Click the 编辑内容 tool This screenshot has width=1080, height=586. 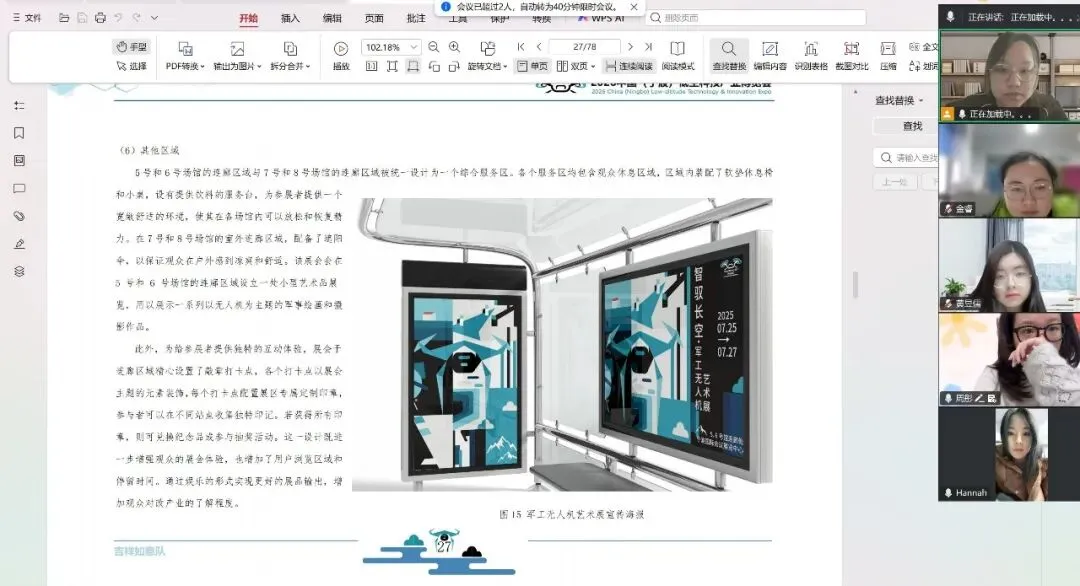pos(770,56)
